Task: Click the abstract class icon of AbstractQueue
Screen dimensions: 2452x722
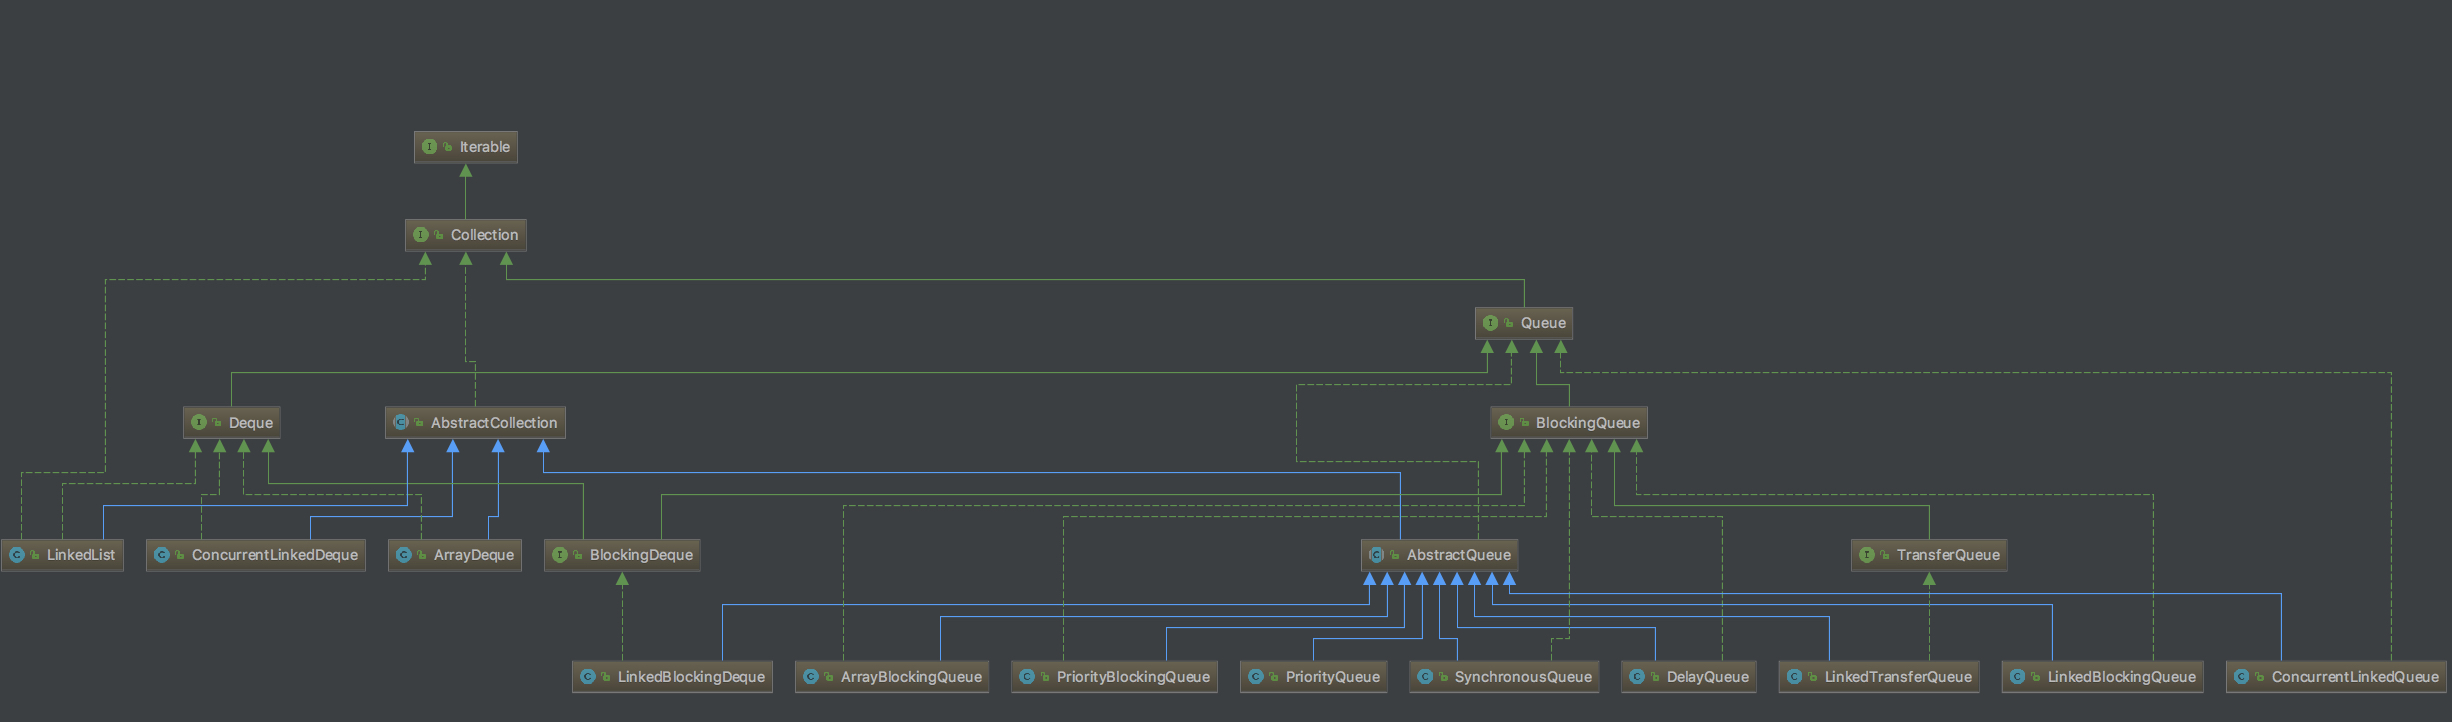Action: [1376, 555]
